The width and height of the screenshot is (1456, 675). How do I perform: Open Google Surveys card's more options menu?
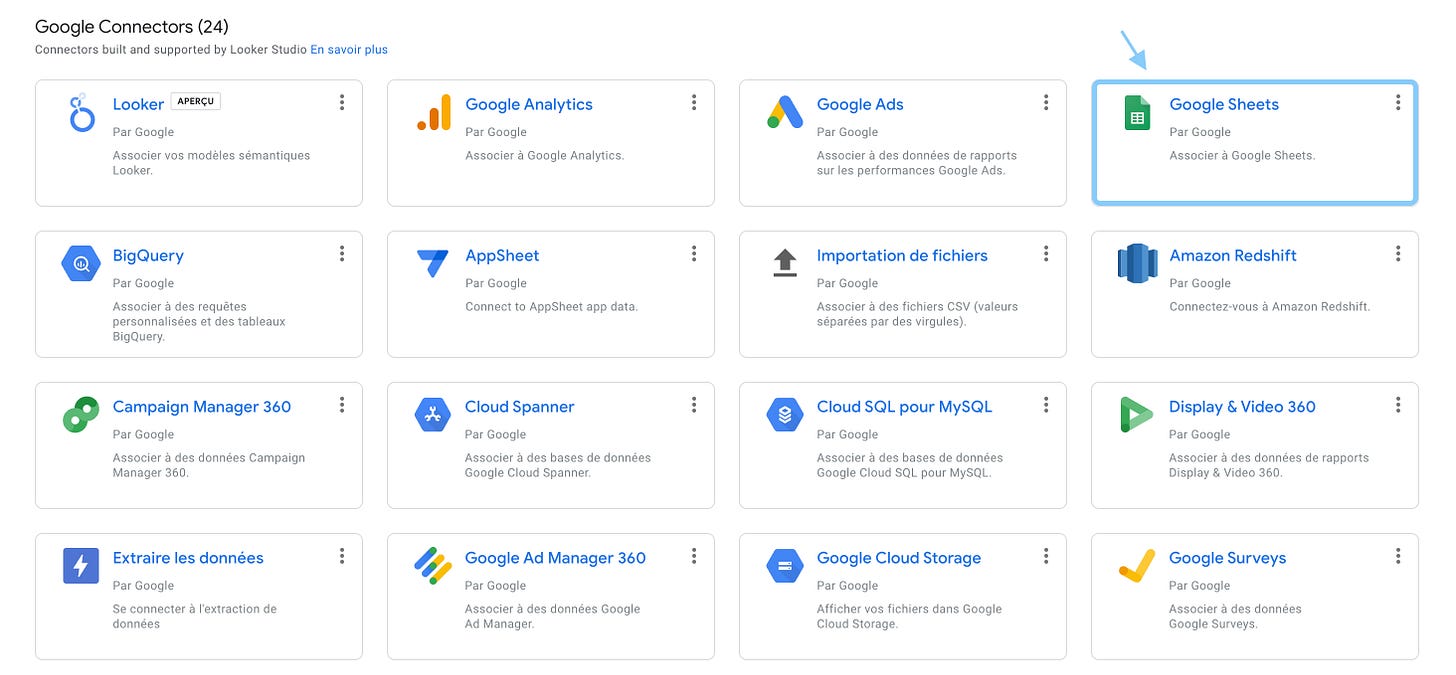coord(1398,556)
